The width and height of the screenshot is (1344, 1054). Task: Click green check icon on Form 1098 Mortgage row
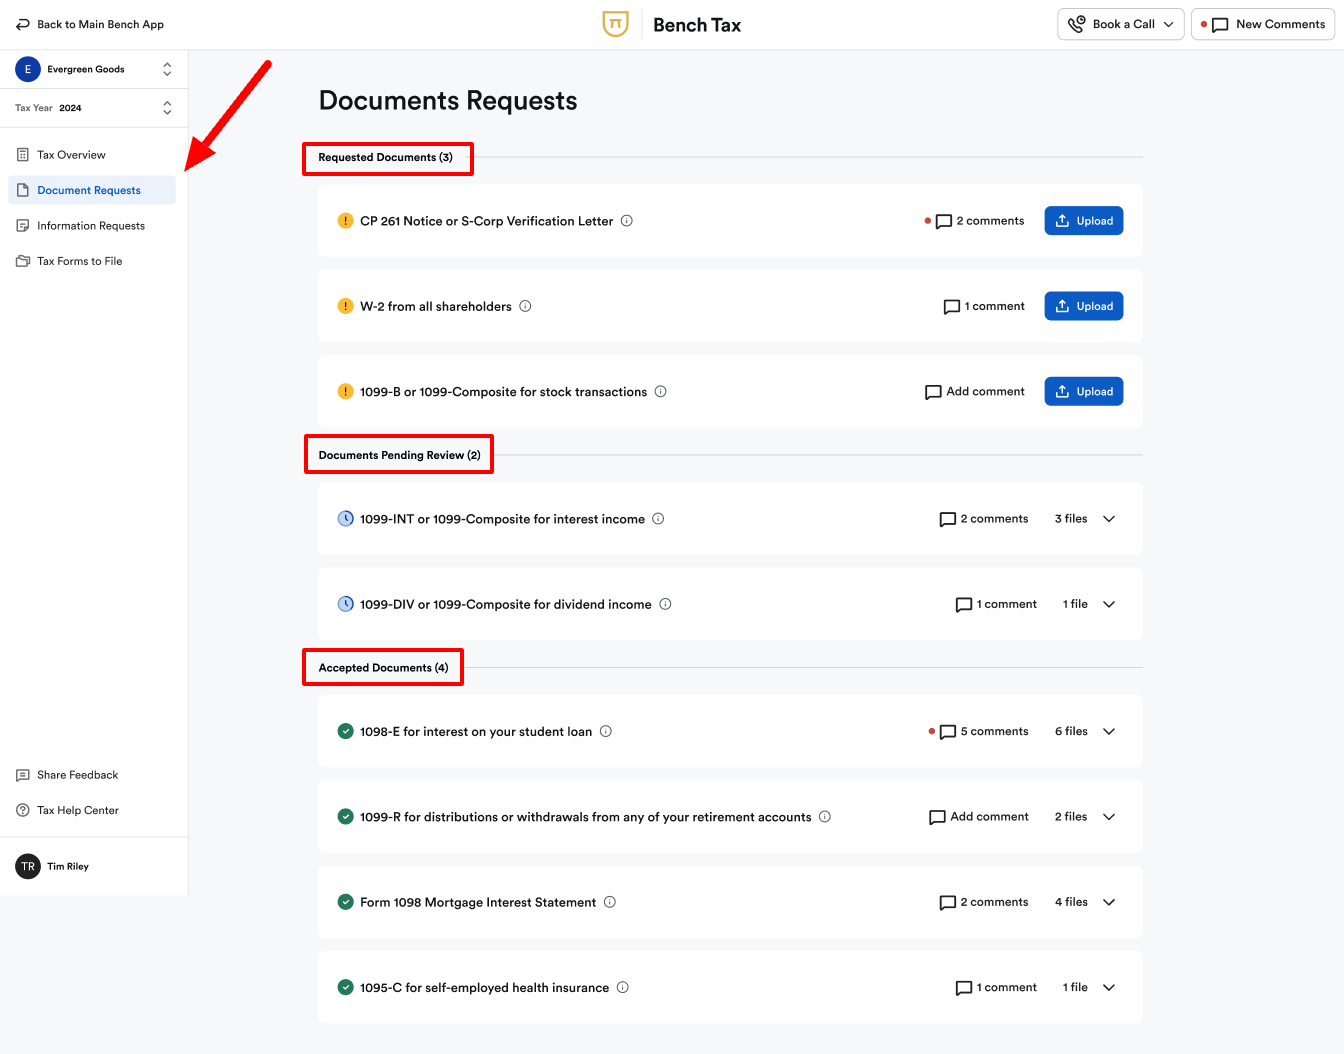[345, 902]
